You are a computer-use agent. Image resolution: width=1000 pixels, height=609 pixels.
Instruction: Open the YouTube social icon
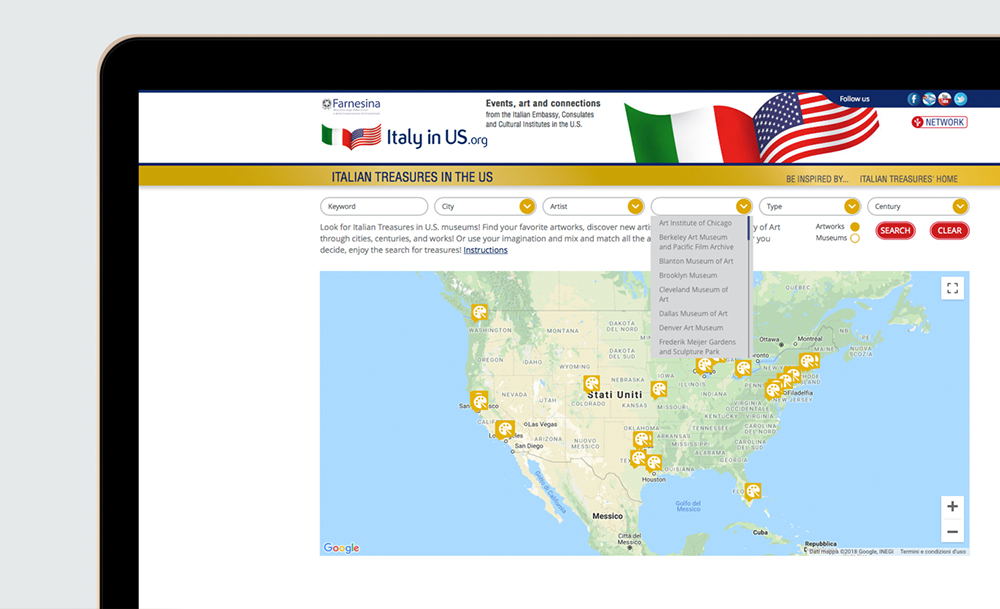coord(945,99)
